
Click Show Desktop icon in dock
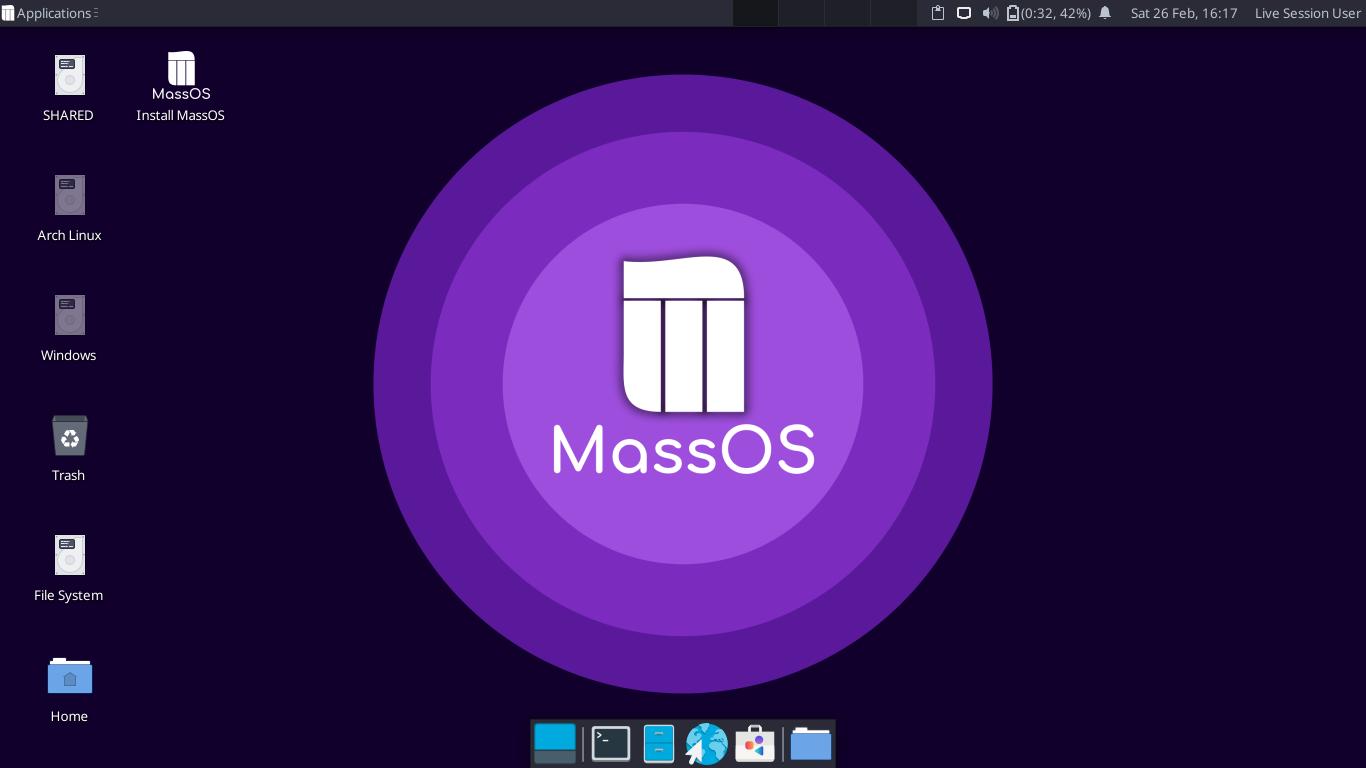click(x=555, y=744)
